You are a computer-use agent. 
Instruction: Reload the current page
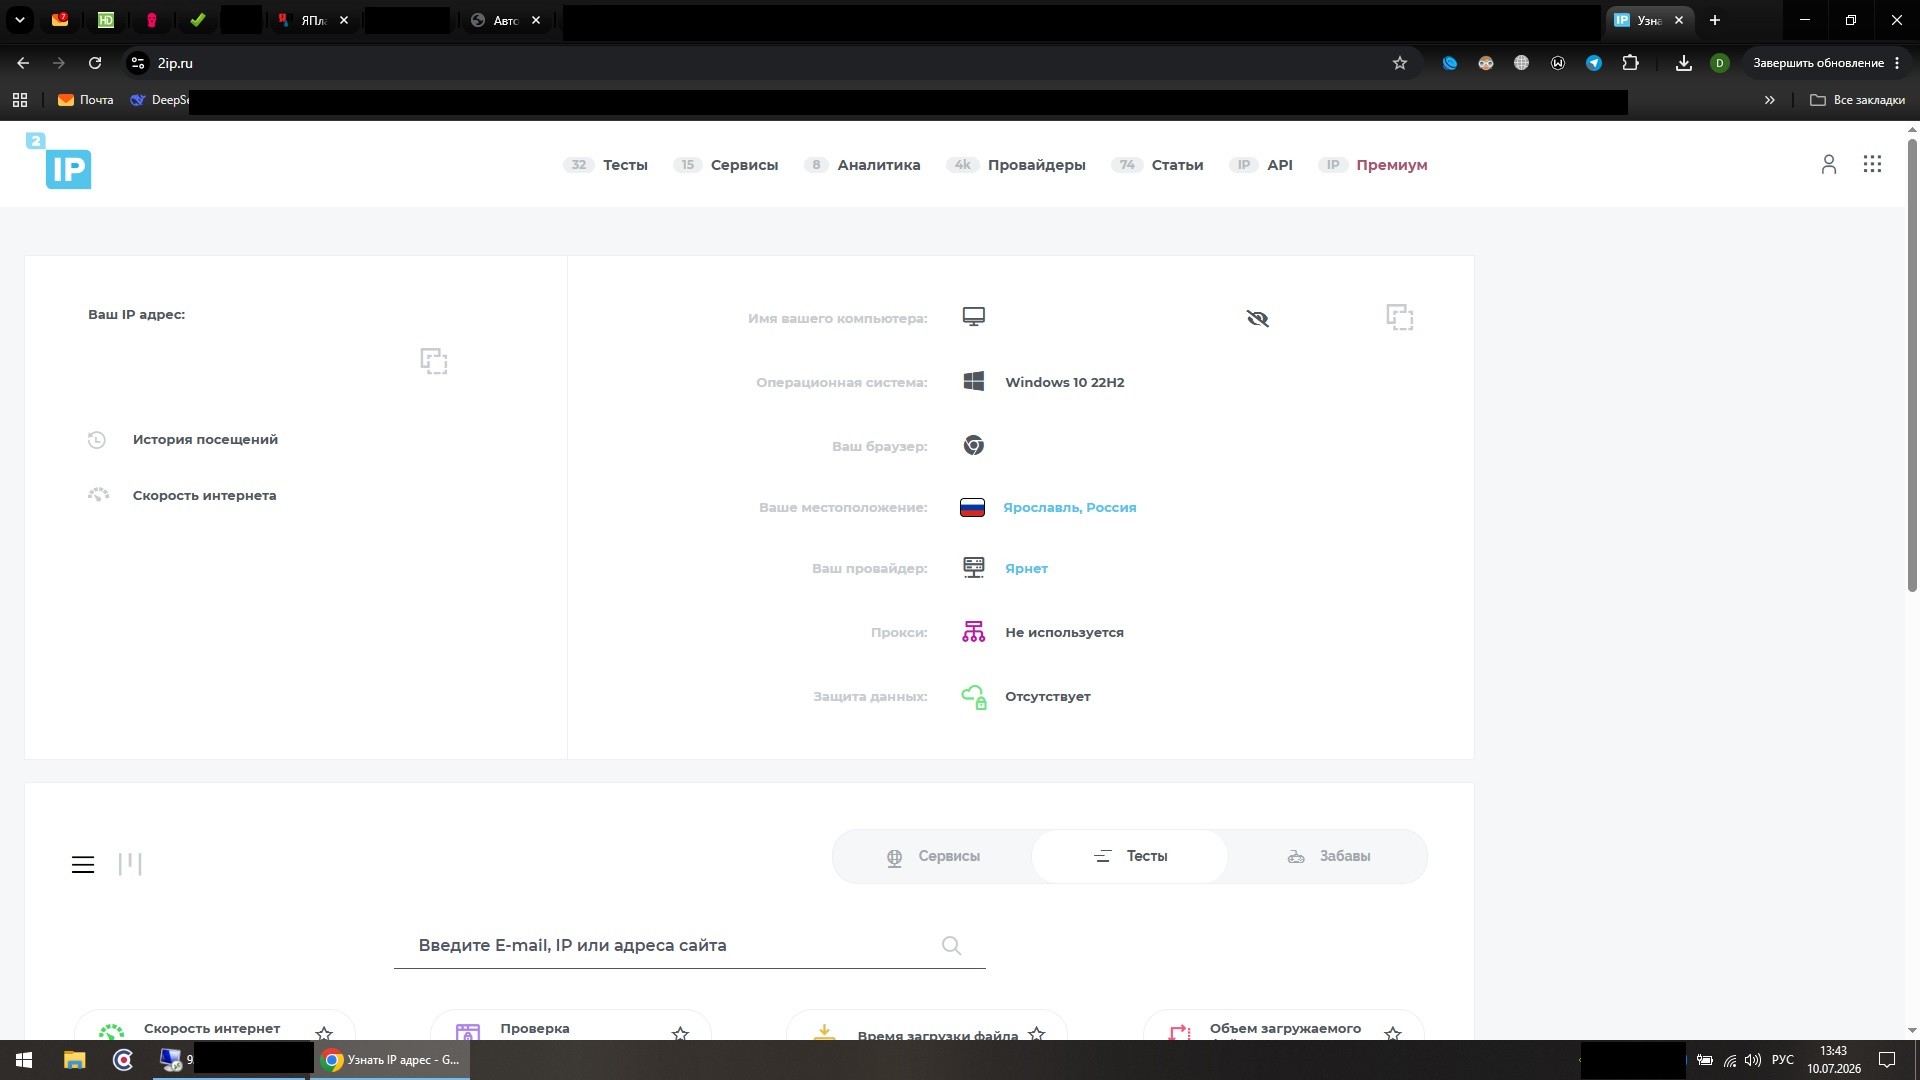click(95, 63)
